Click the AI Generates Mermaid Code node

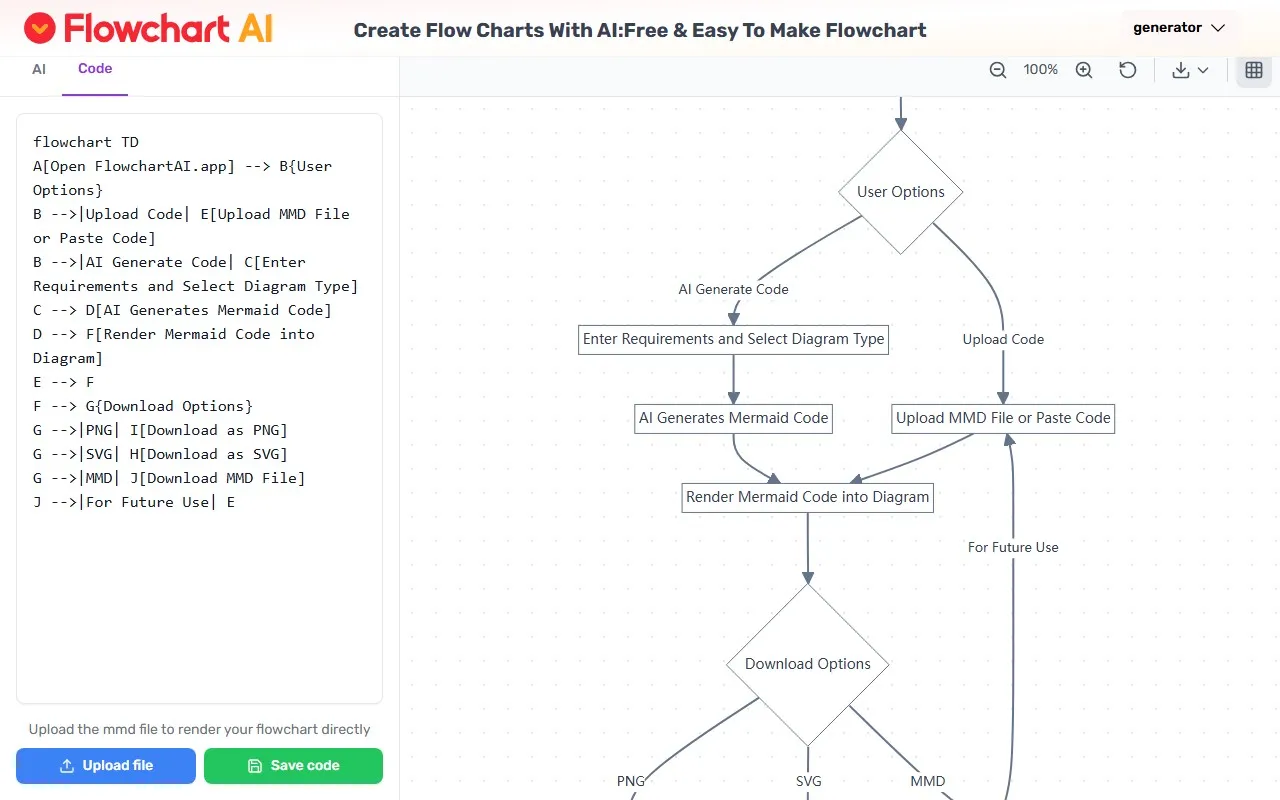click(x=734, y=418)
